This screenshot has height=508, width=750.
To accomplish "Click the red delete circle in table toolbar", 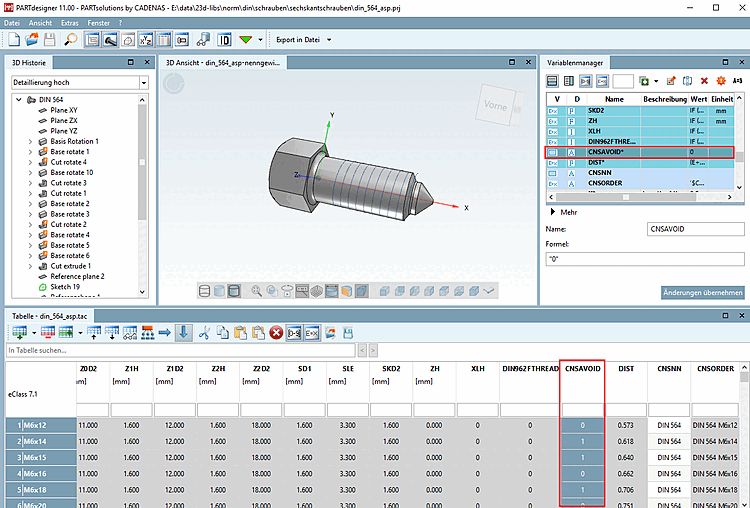I will click(276, 332).
